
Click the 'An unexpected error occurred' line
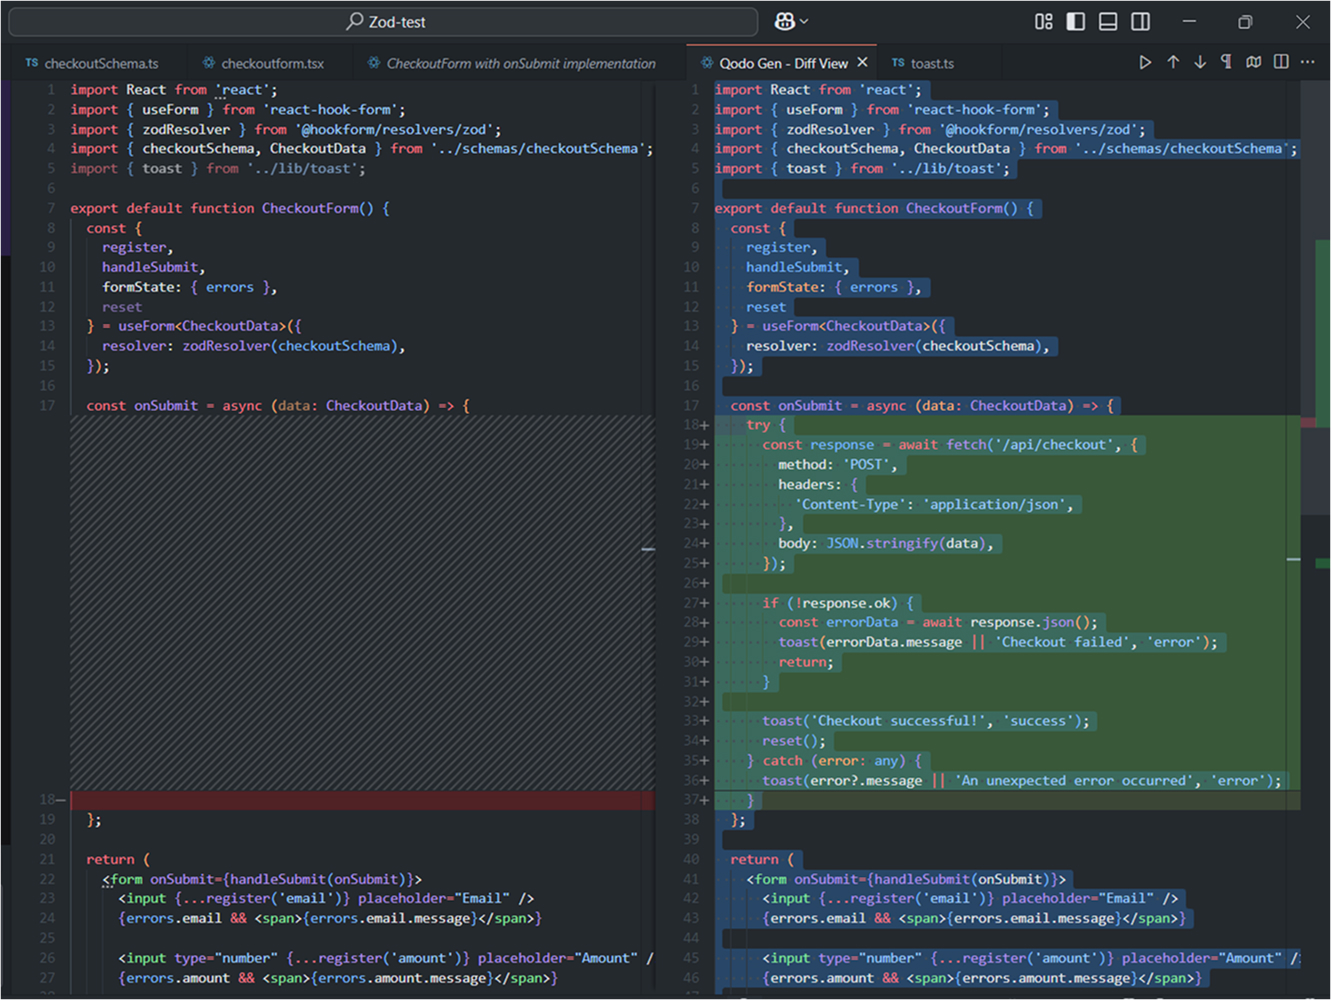click(1022, 781)
